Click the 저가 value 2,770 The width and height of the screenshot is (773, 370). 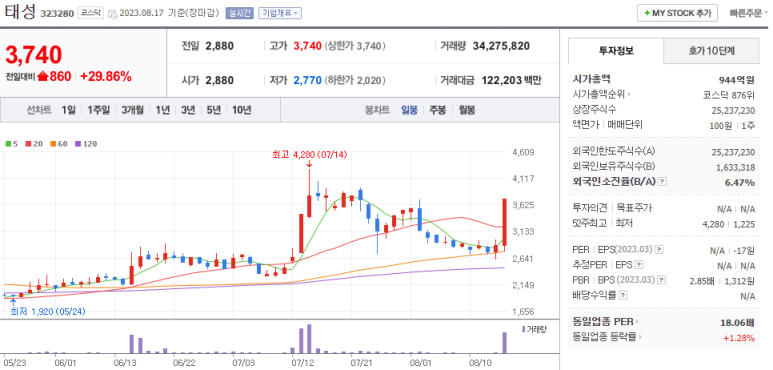[307, 80]
